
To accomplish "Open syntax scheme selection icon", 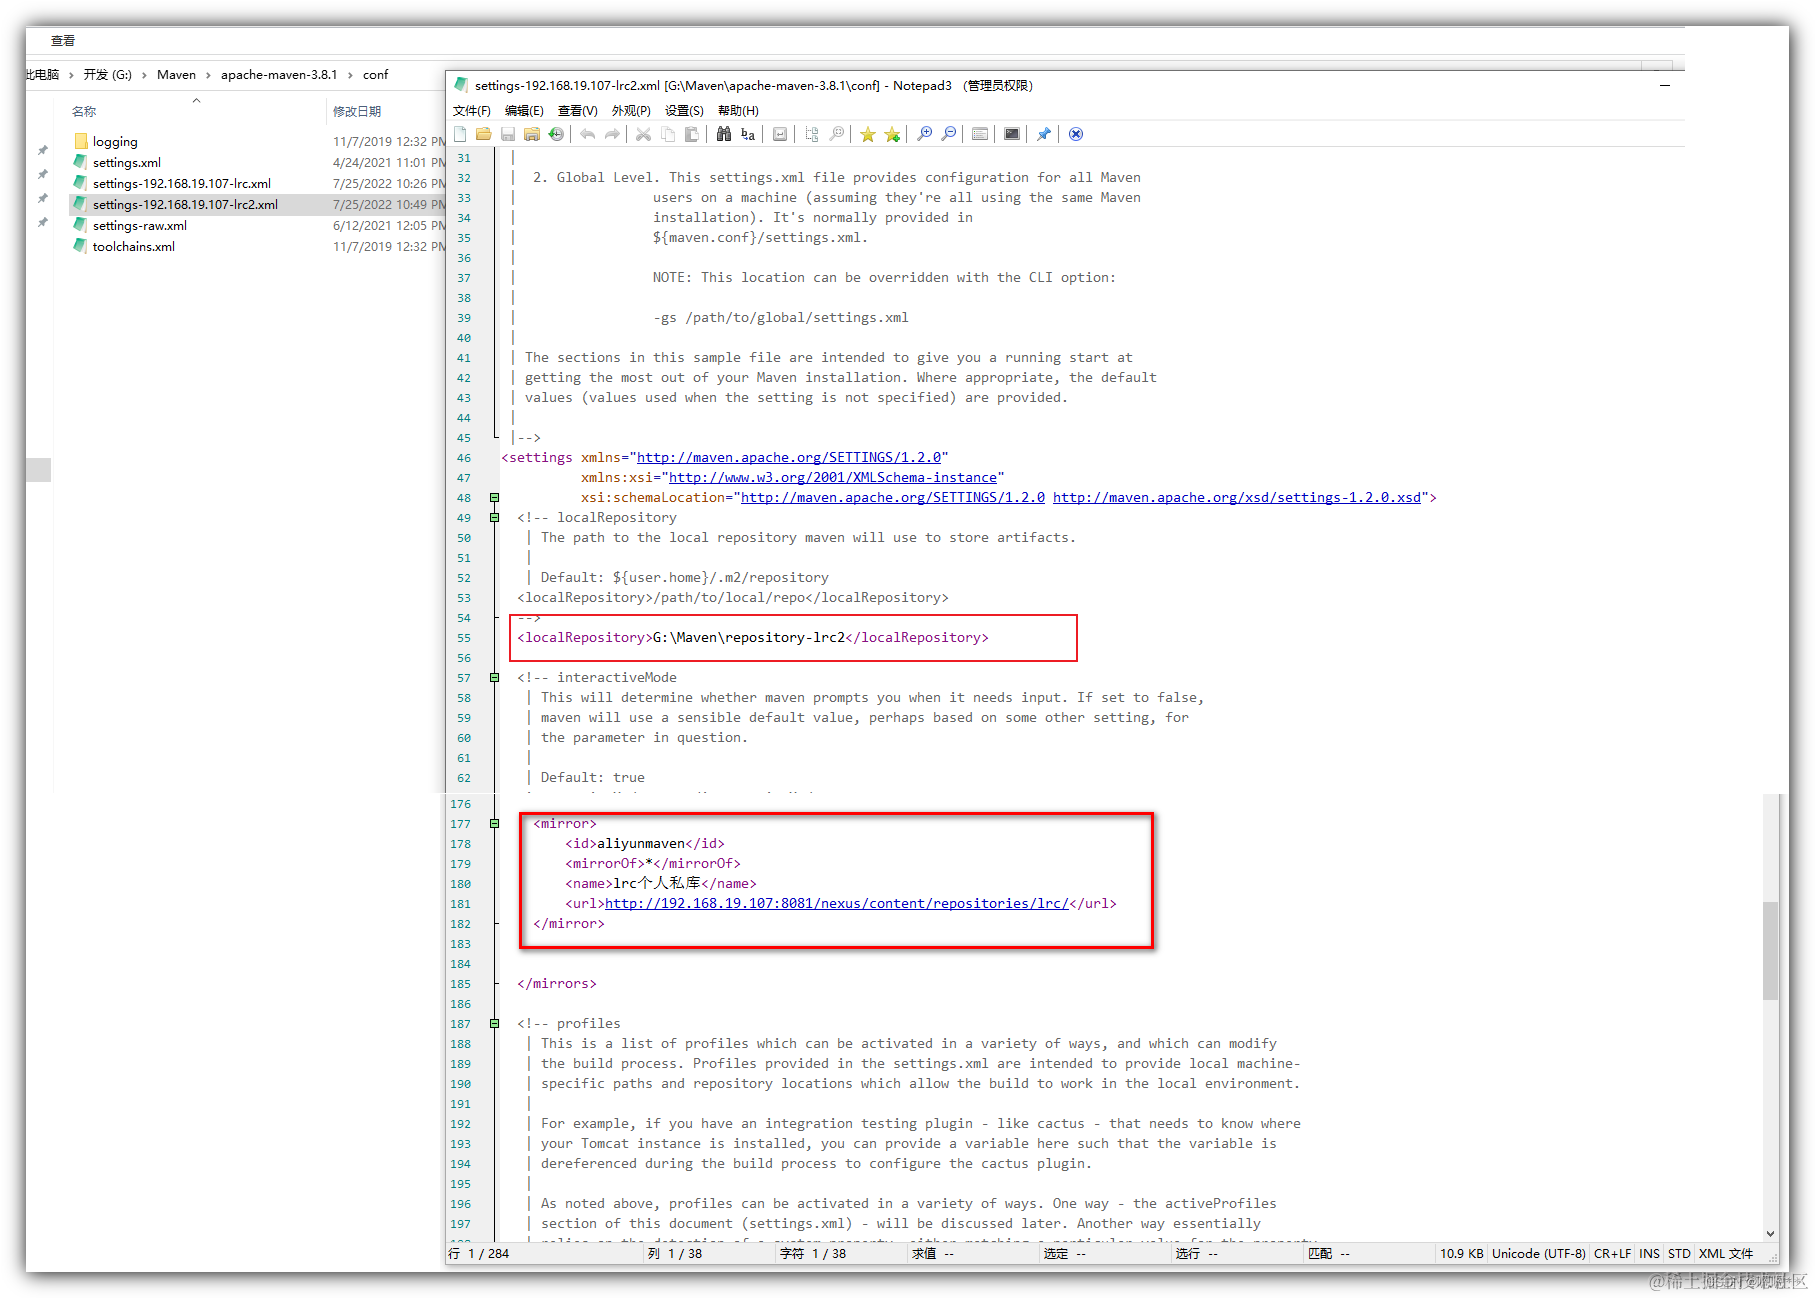I will point(980,134).
